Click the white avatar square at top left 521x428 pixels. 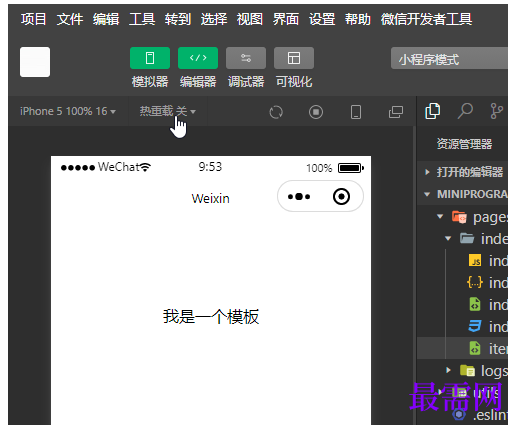click(35, 62)
